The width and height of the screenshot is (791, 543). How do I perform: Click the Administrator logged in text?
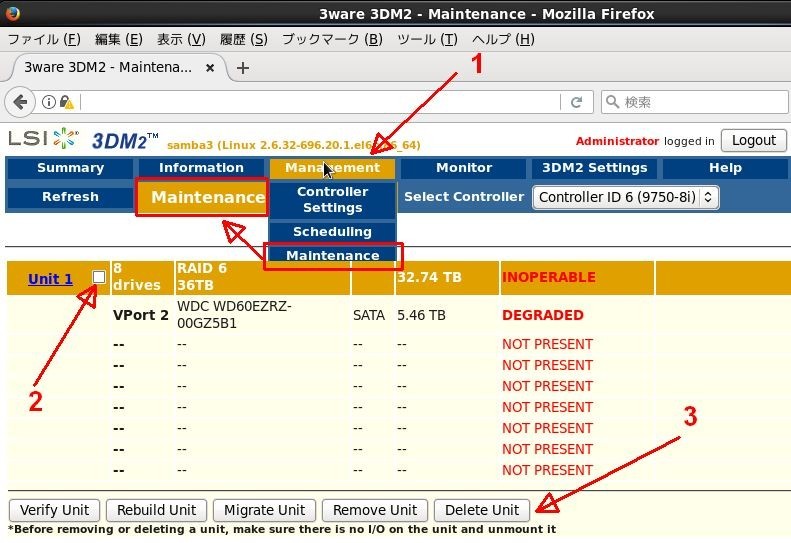(645, 141)
